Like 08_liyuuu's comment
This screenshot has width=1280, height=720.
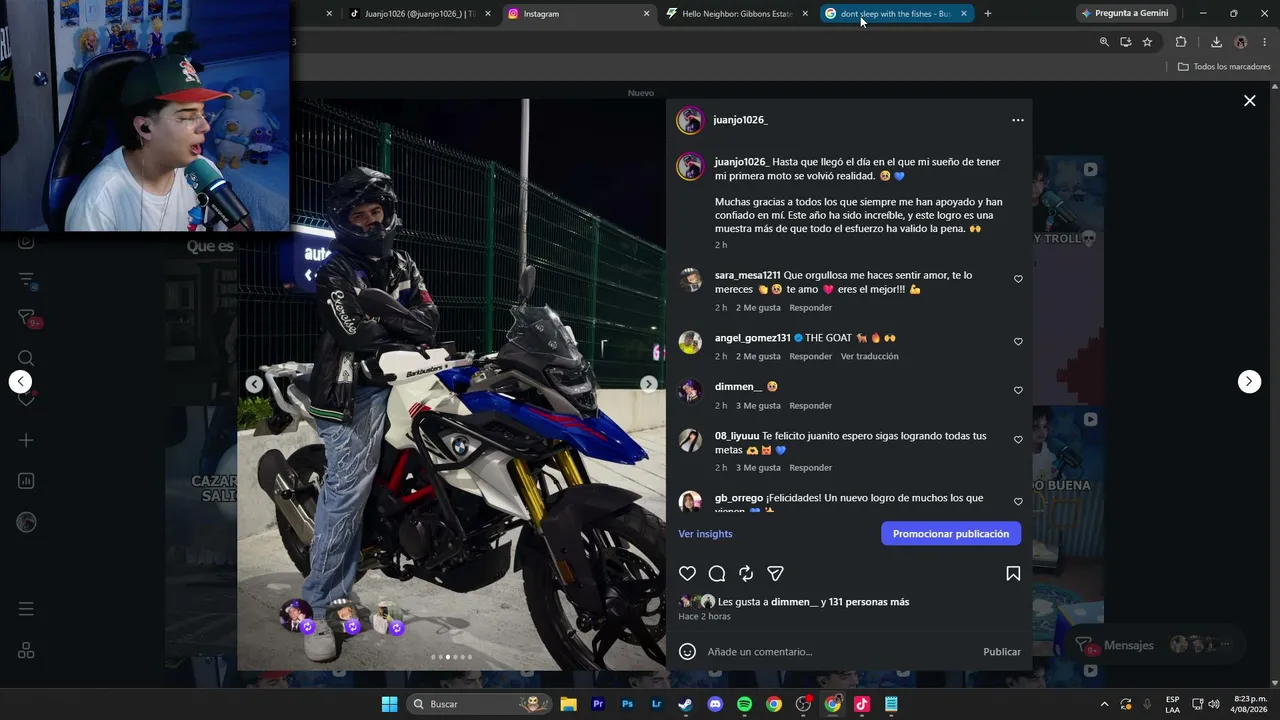(x=1018, y=439)
